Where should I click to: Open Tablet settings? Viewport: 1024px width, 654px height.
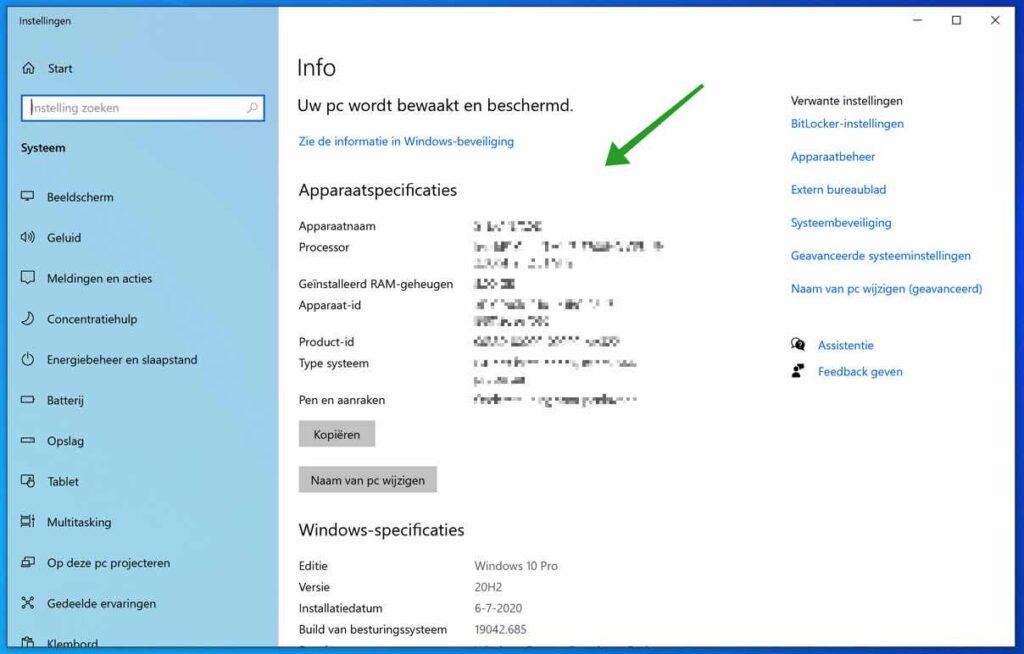(64, 481)
